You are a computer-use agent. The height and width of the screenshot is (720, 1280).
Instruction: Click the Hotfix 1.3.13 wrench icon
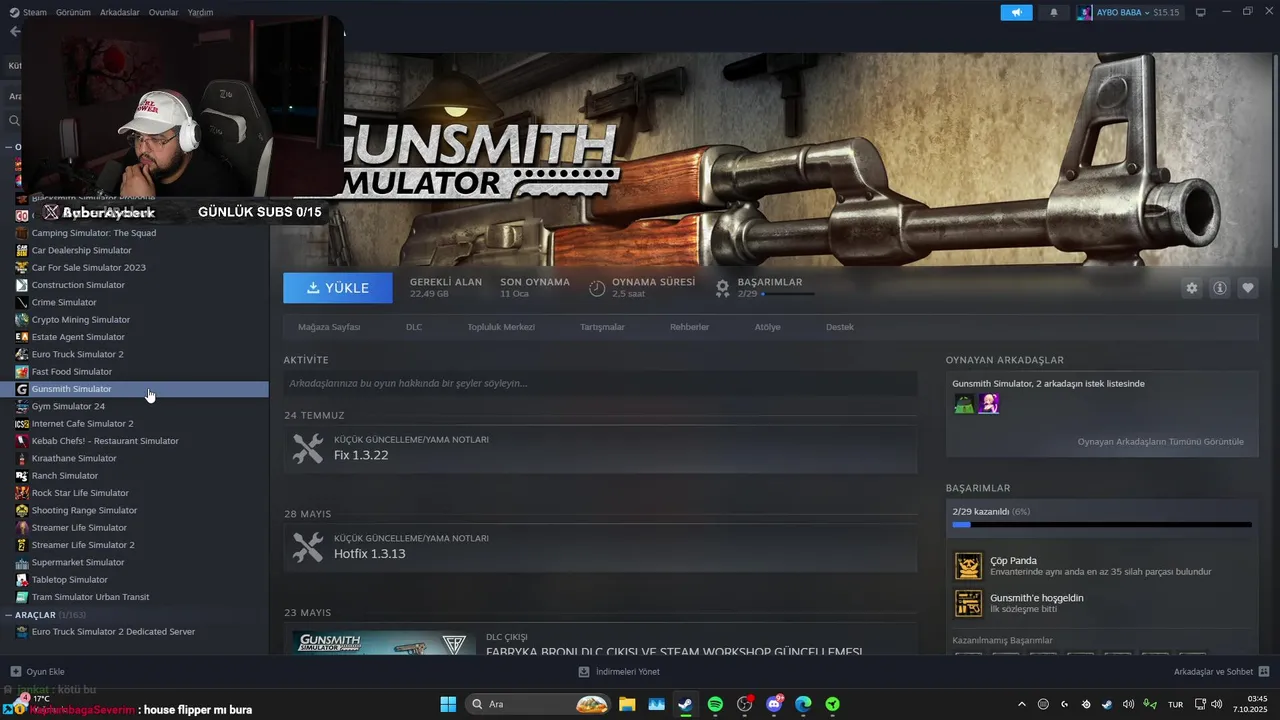click(308, 546)
